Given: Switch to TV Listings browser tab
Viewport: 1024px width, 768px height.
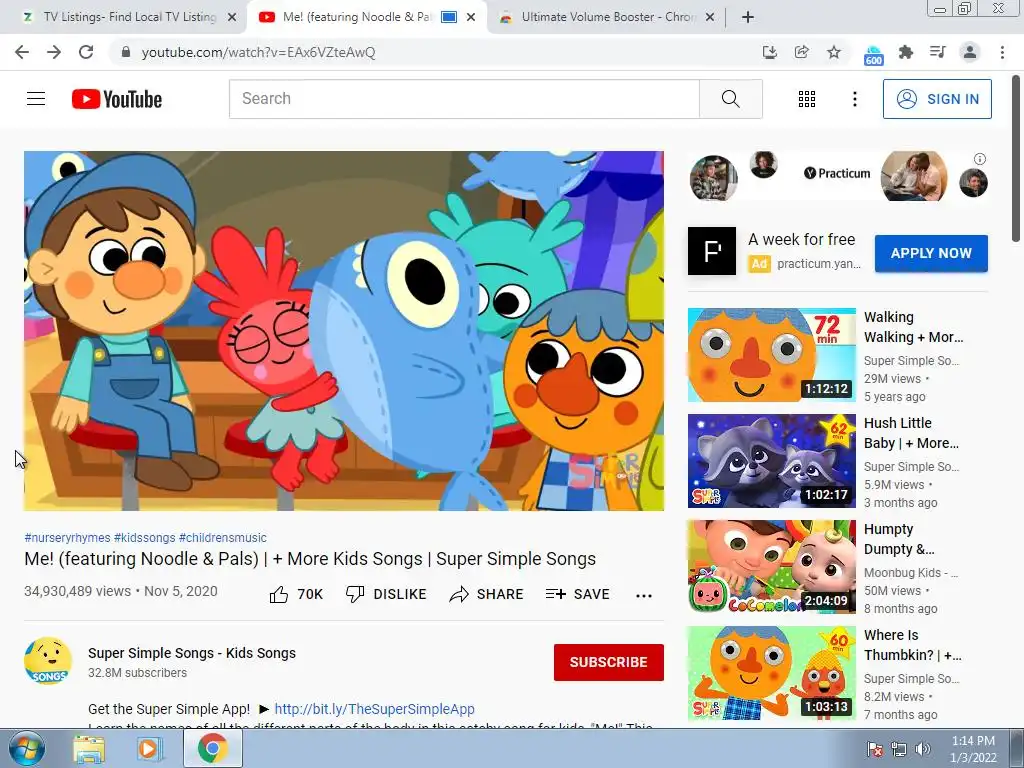Looking at the screenshot, I should (x=129, y=17).
